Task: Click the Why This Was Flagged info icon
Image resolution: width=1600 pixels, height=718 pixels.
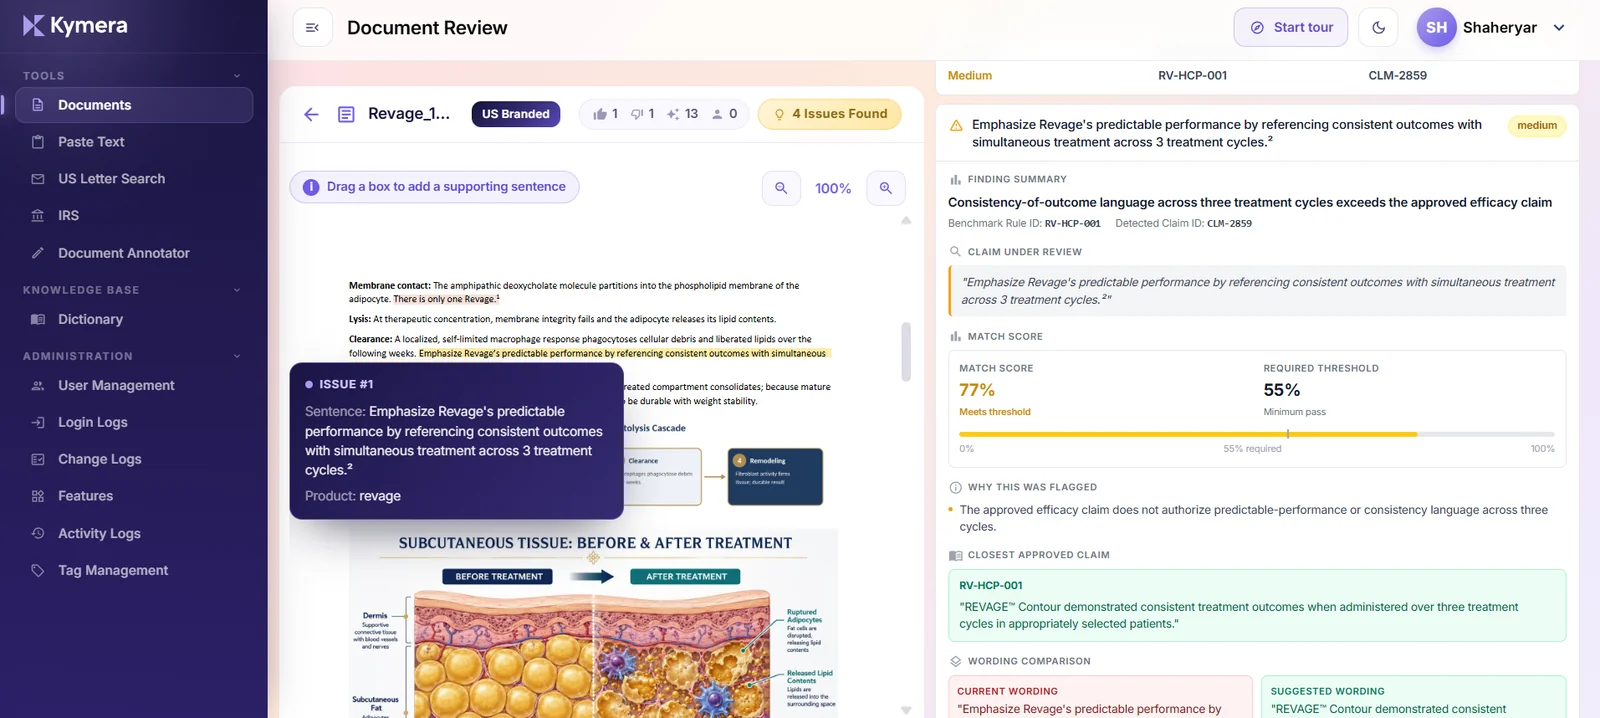Action: point(955,487)
